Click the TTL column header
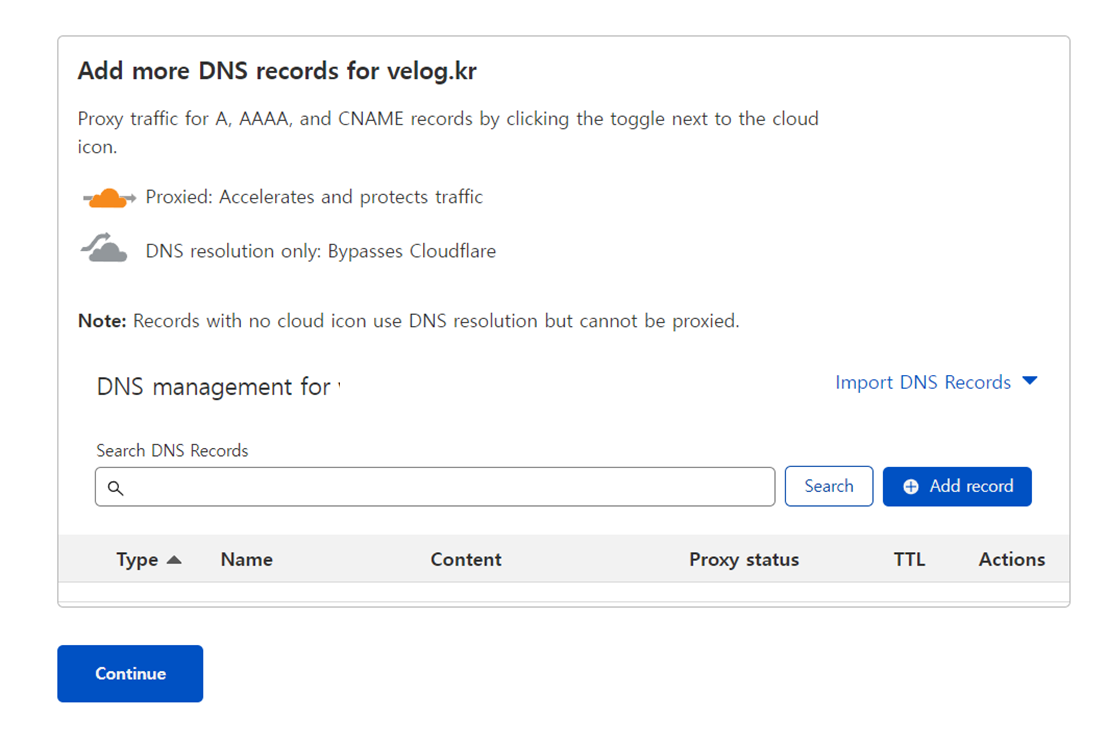 tap(909, 559)
